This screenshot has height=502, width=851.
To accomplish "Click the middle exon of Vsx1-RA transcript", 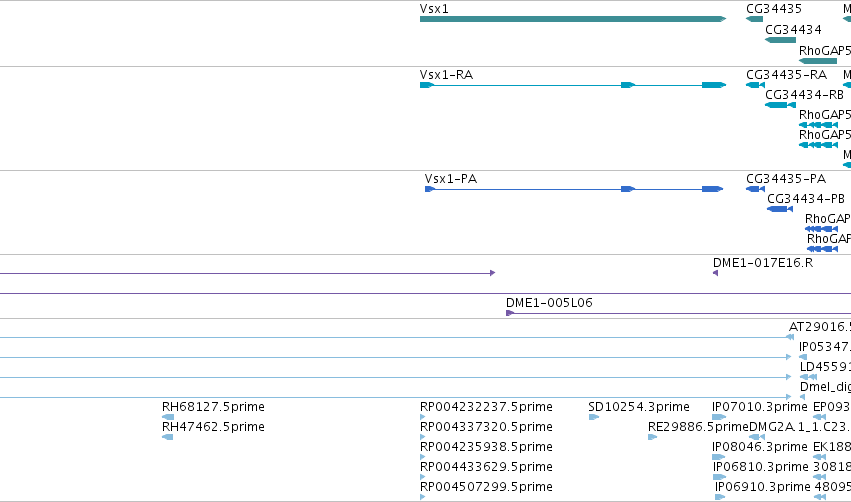I will click(628, 85).
